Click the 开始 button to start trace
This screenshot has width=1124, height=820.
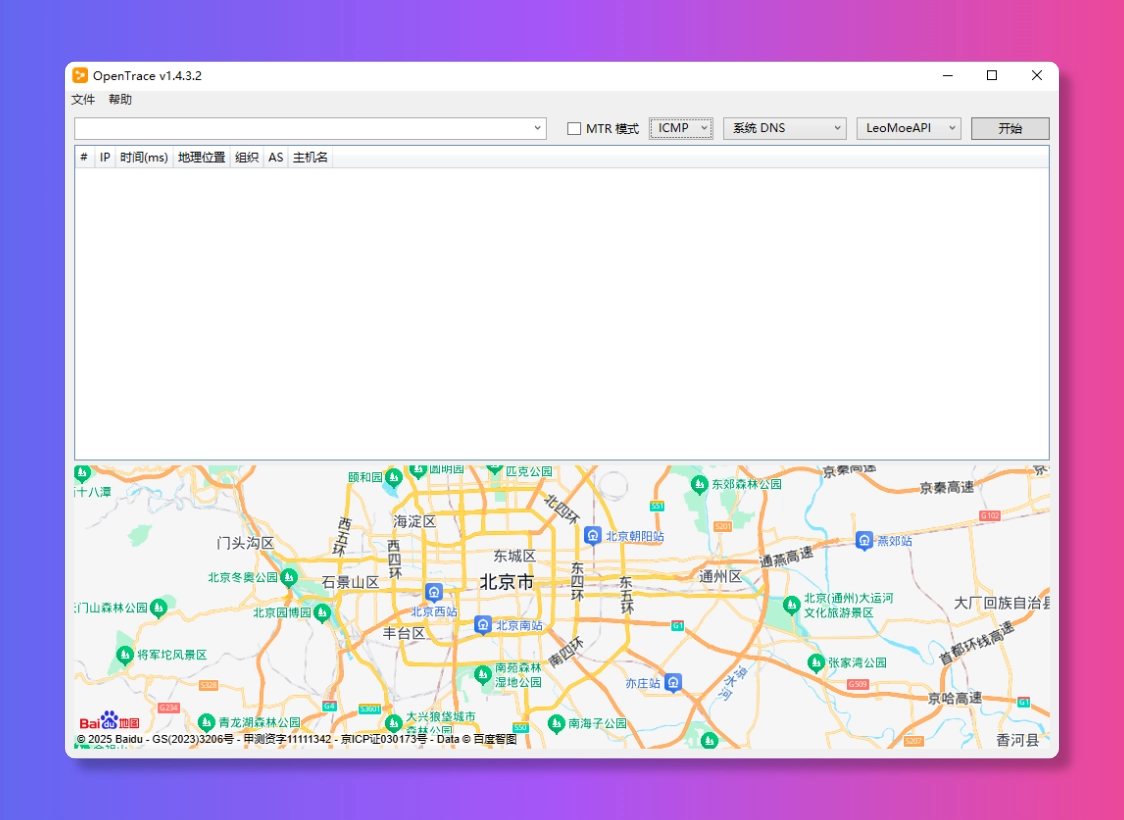tap(1010, 128)
